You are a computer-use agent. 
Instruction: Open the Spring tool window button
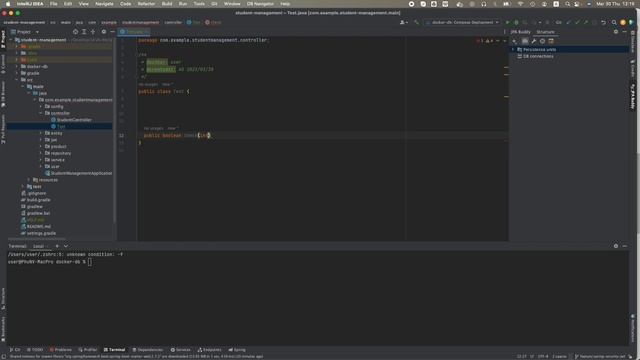click(237, 350)
